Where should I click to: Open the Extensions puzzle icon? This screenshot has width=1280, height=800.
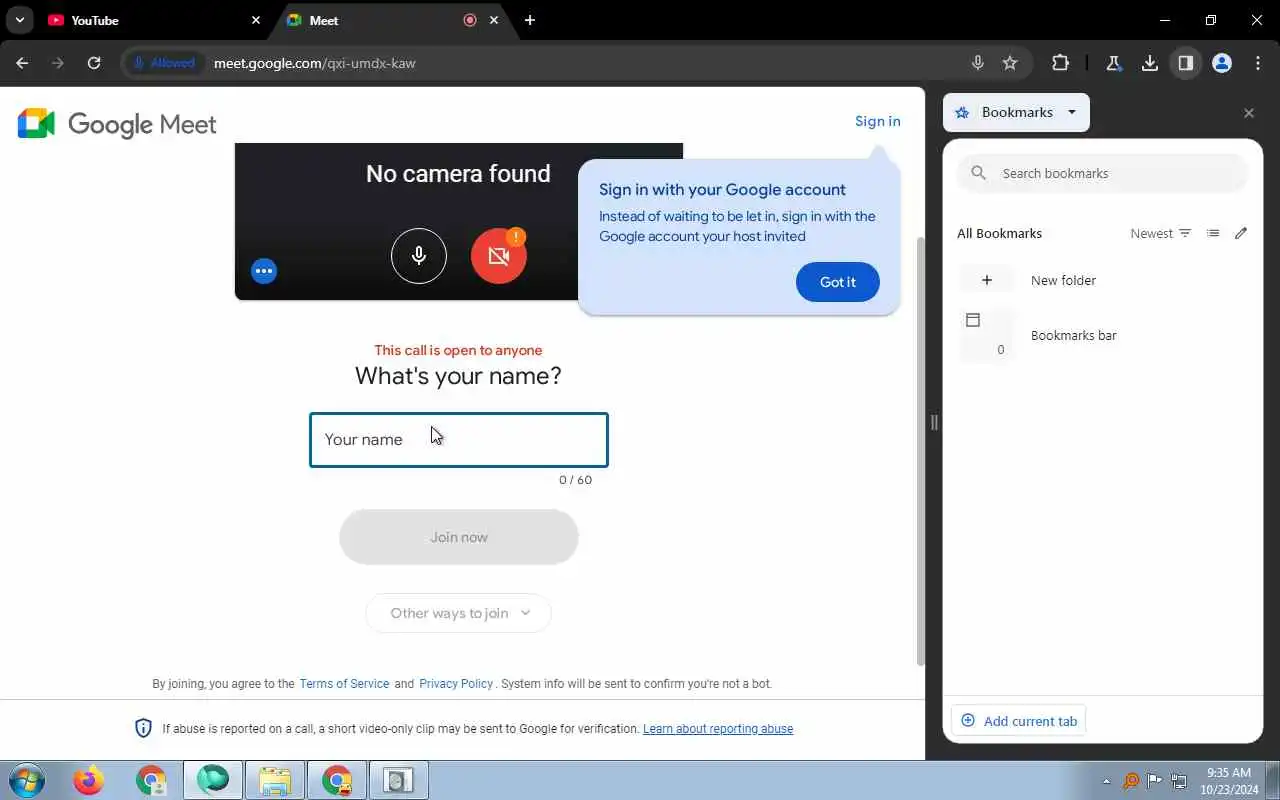[1060, 63]
